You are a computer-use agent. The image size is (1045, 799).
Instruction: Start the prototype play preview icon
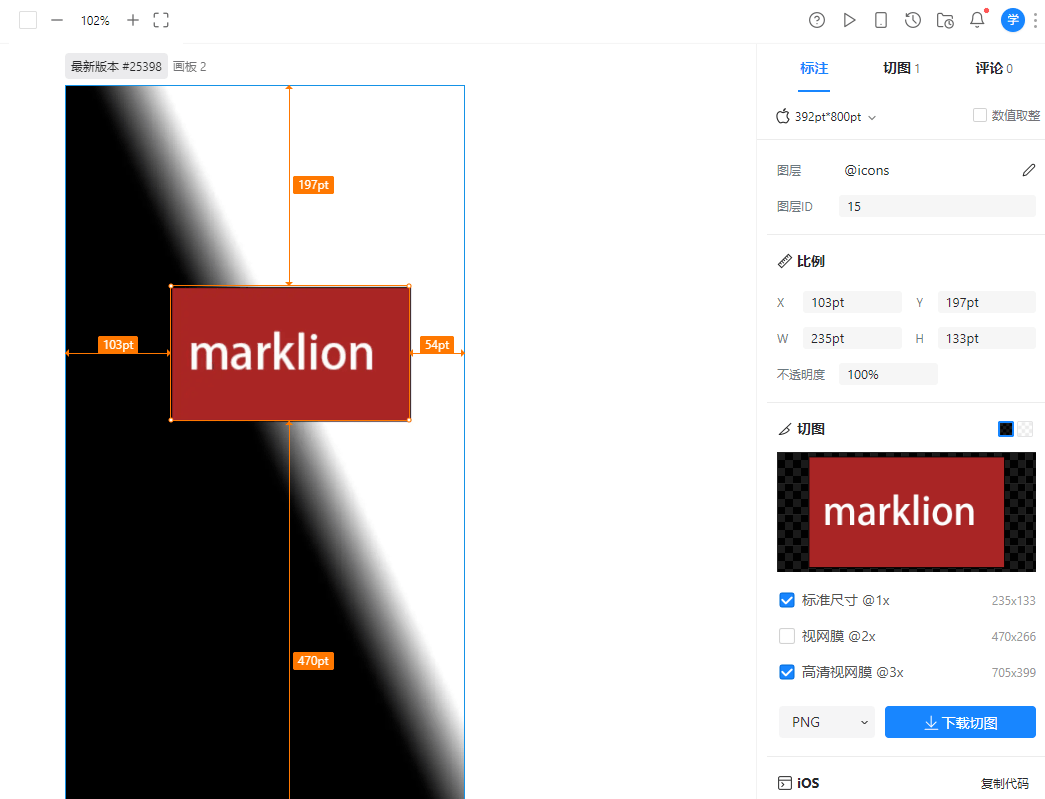849,21
